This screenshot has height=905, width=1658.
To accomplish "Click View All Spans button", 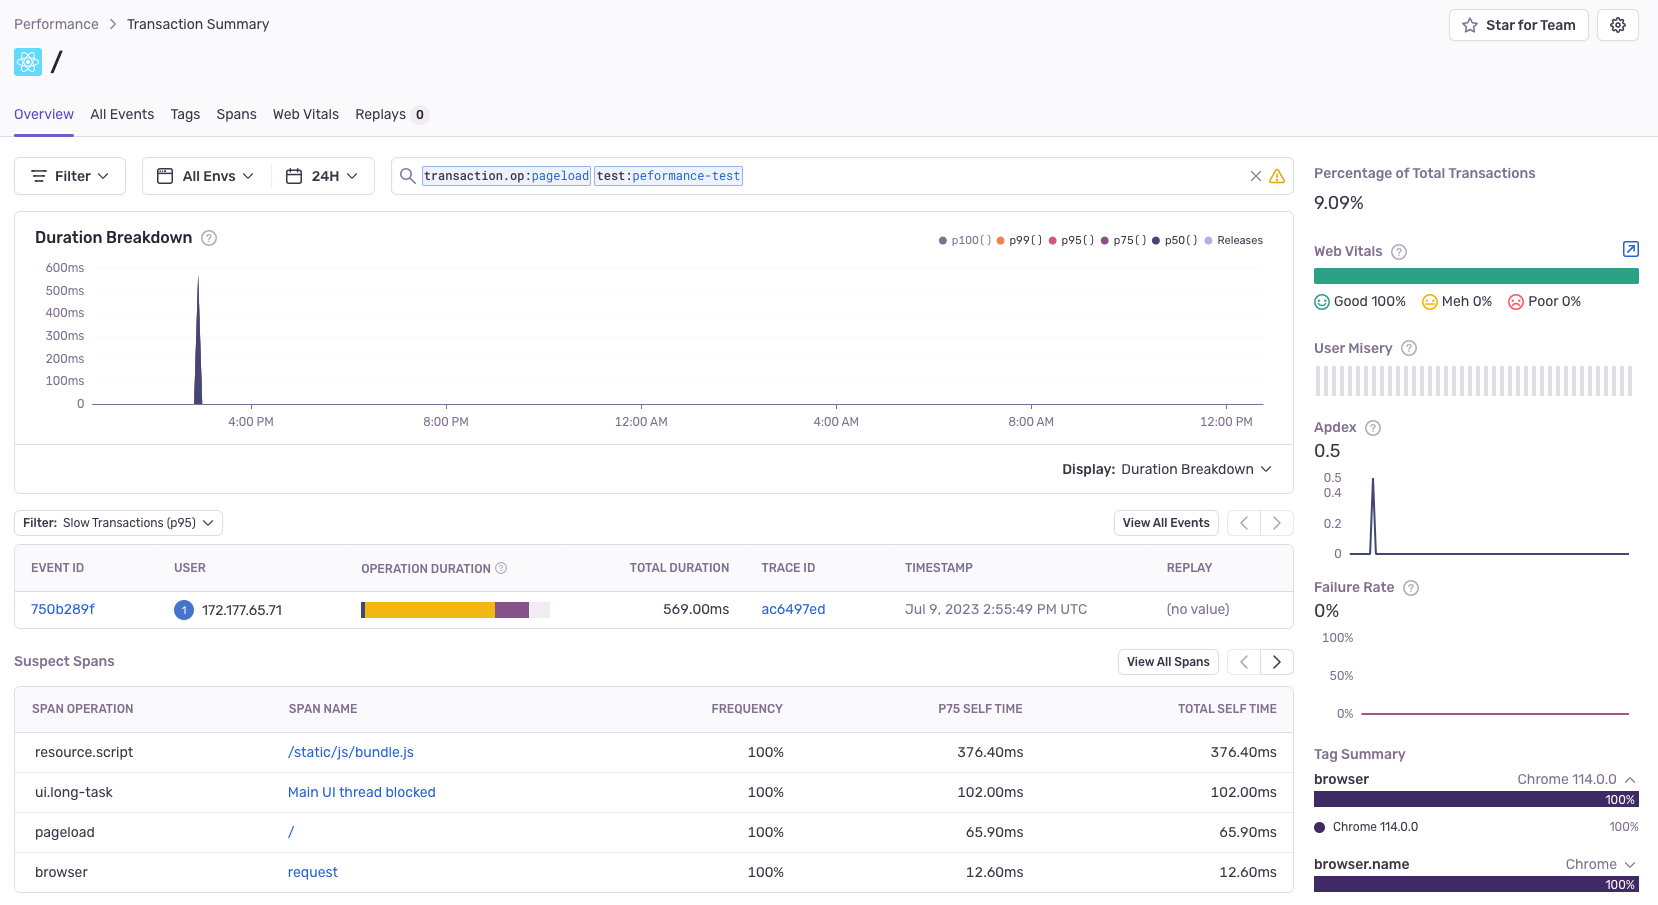I will click(x=1168, y=662).
